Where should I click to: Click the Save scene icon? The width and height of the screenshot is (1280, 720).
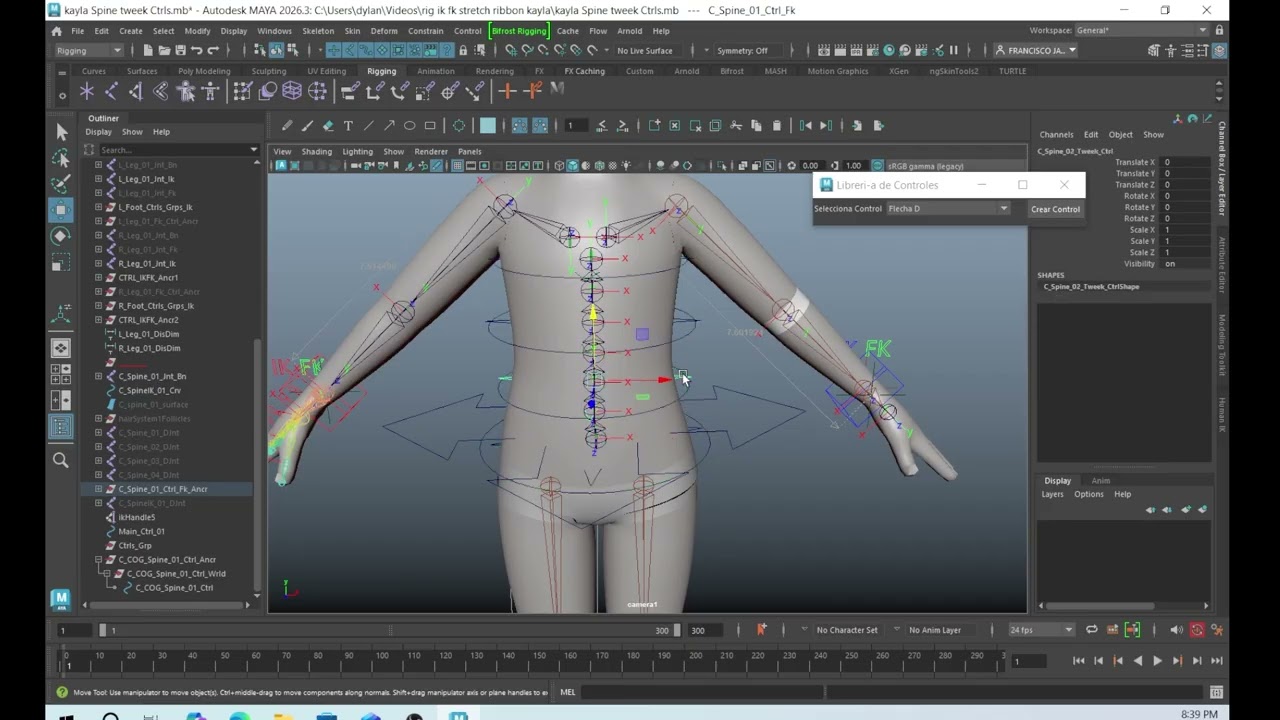pos(181,51)
